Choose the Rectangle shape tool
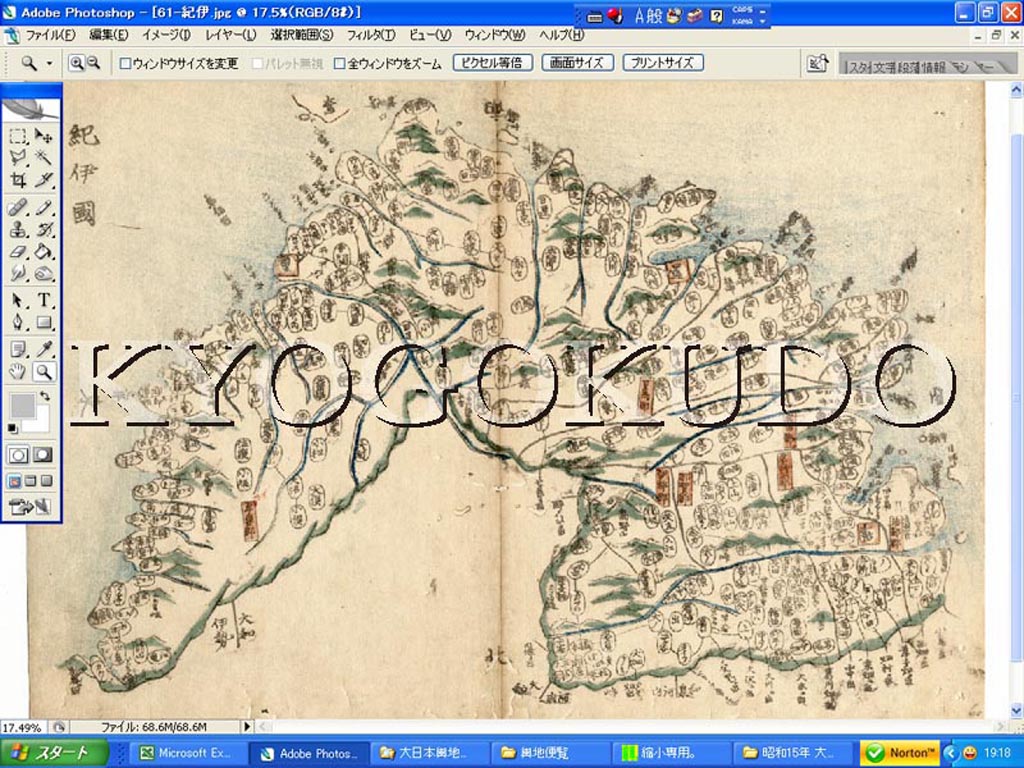 click(x=44, y=322)
